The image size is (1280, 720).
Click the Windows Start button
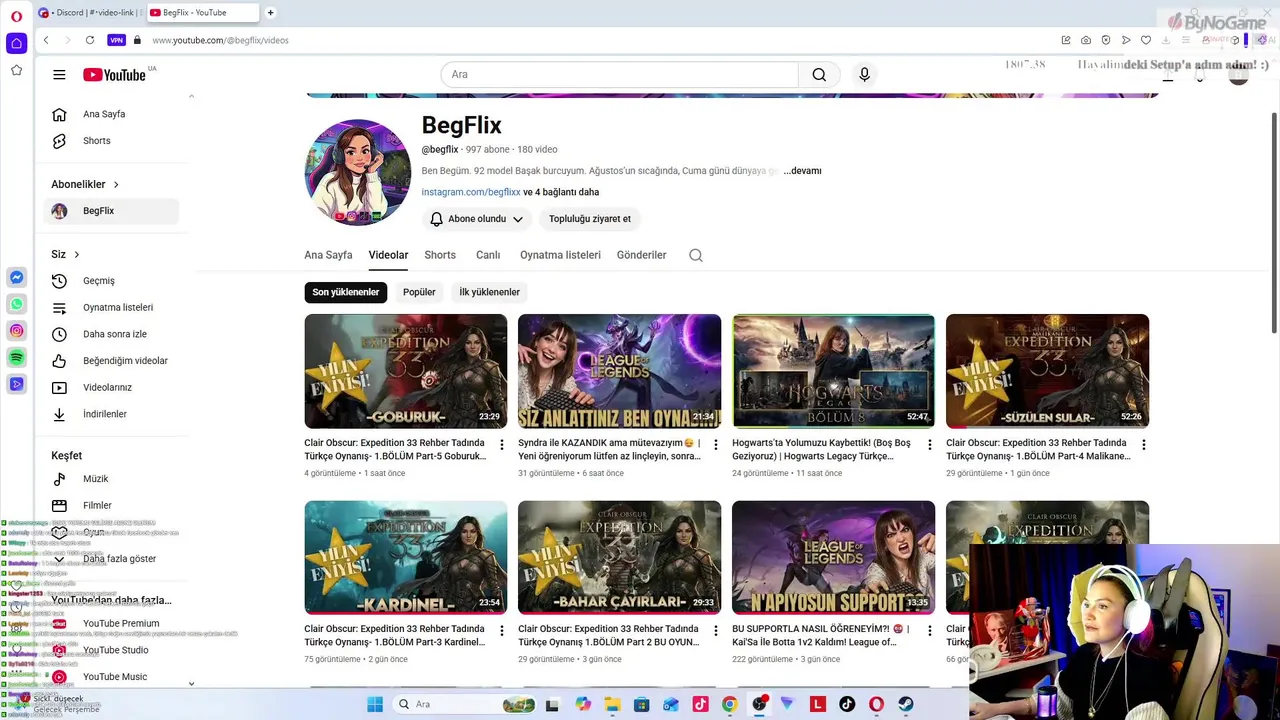(375, 704)
